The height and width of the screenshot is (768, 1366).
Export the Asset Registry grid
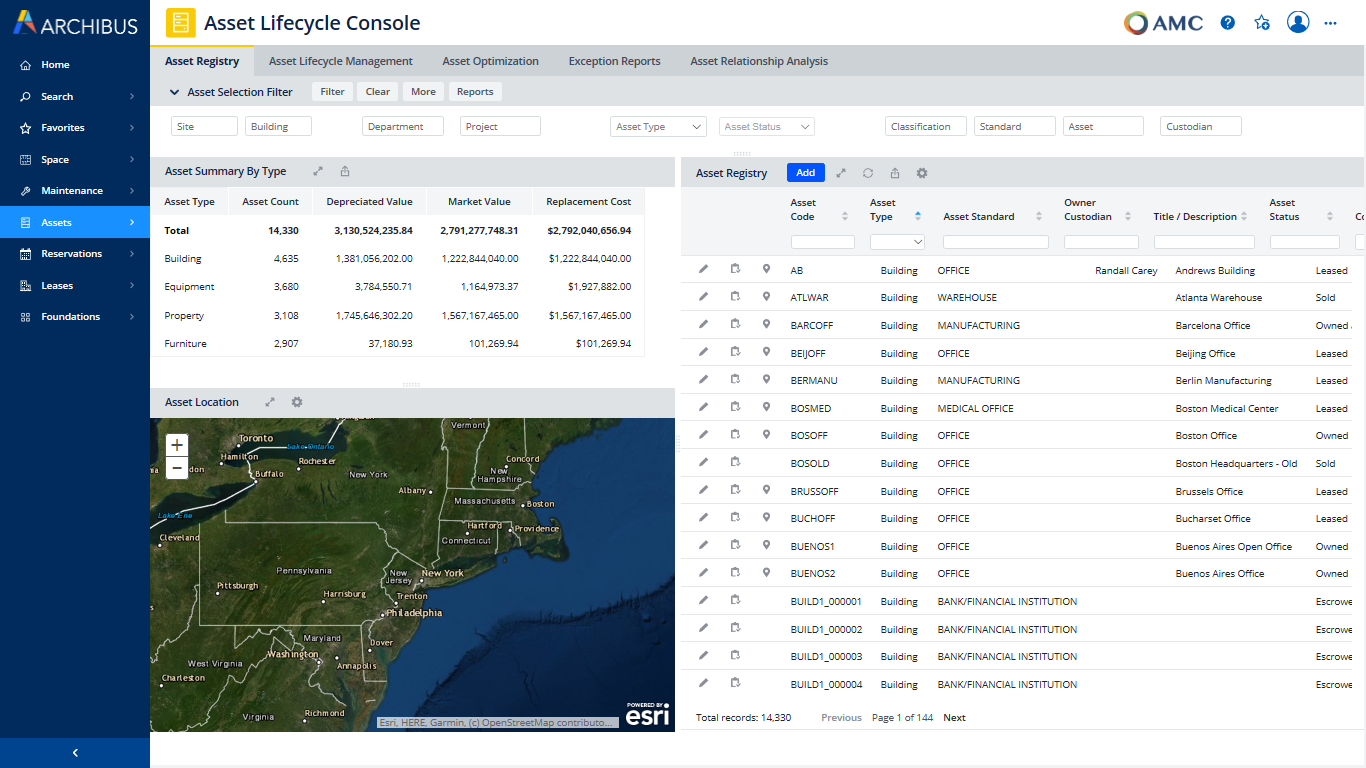pos(895,173)
